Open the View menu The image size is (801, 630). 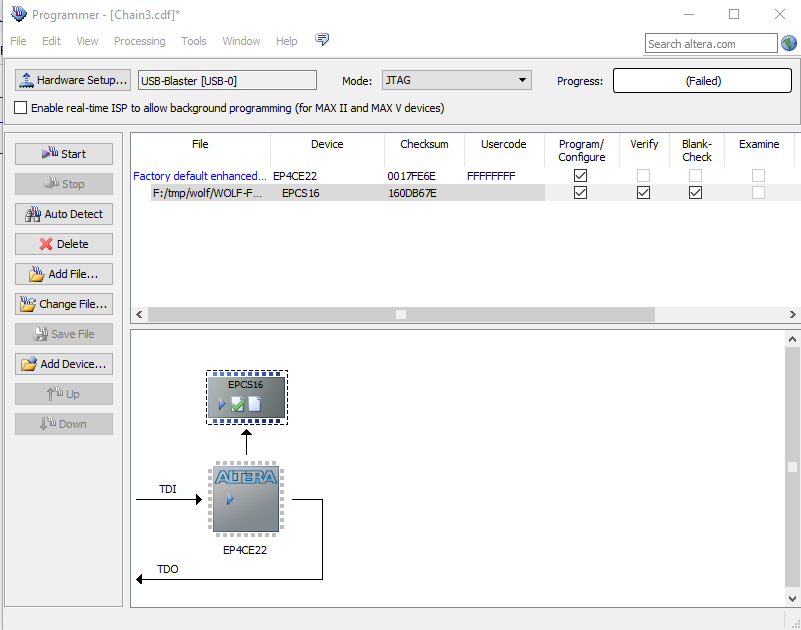(x=87, y=41)
